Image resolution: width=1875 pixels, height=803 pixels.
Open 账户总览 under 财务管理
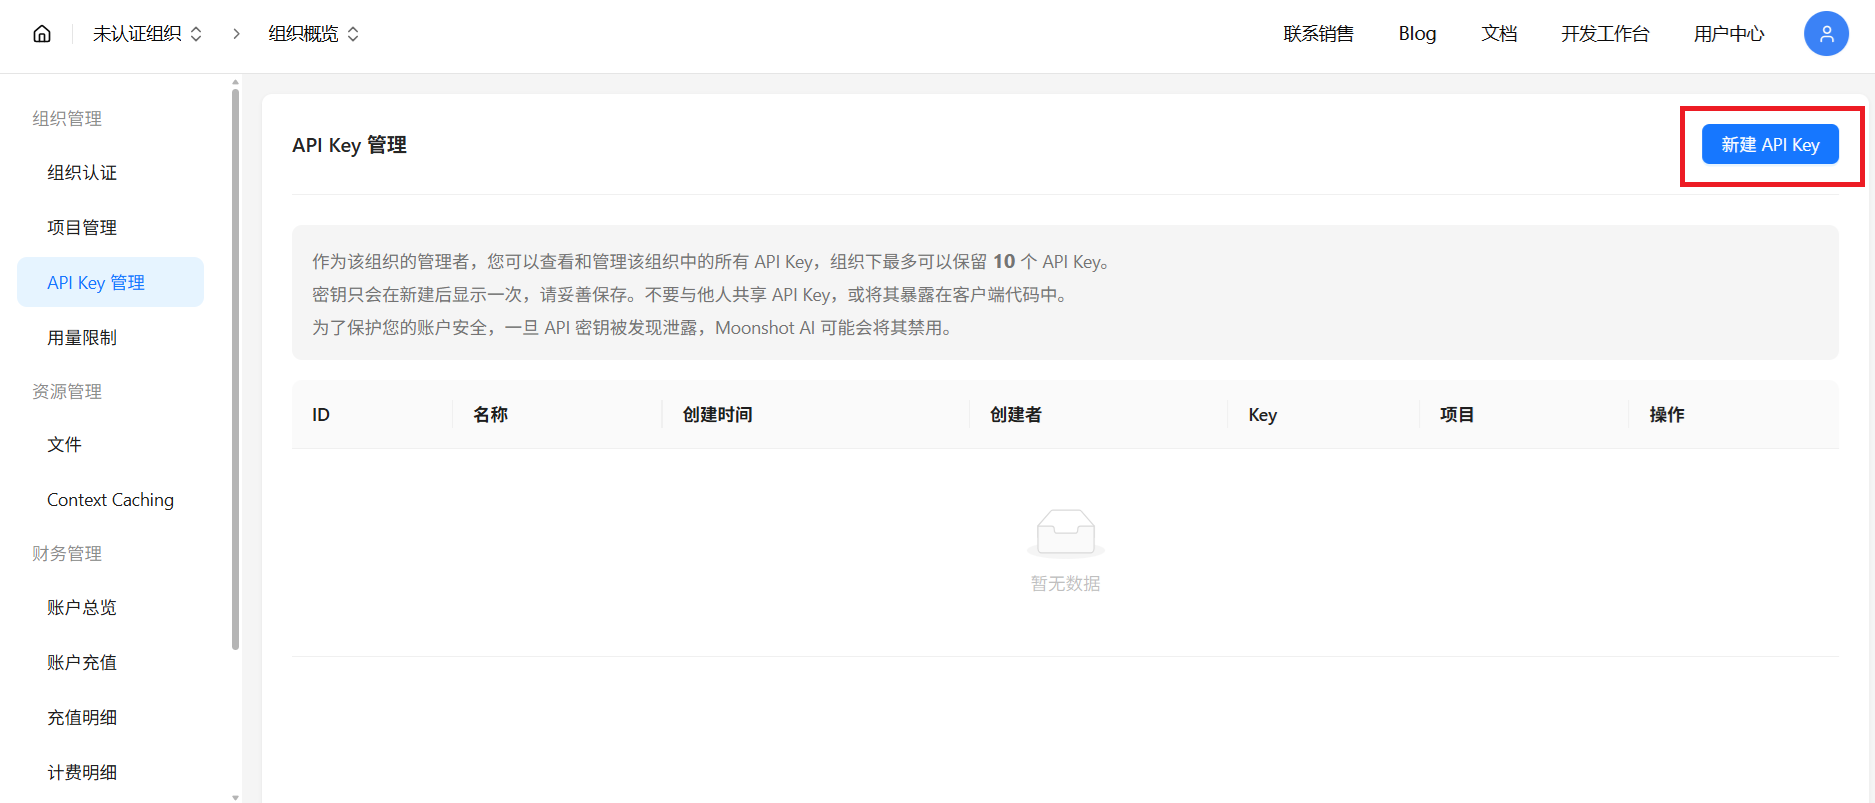[110, 608]
